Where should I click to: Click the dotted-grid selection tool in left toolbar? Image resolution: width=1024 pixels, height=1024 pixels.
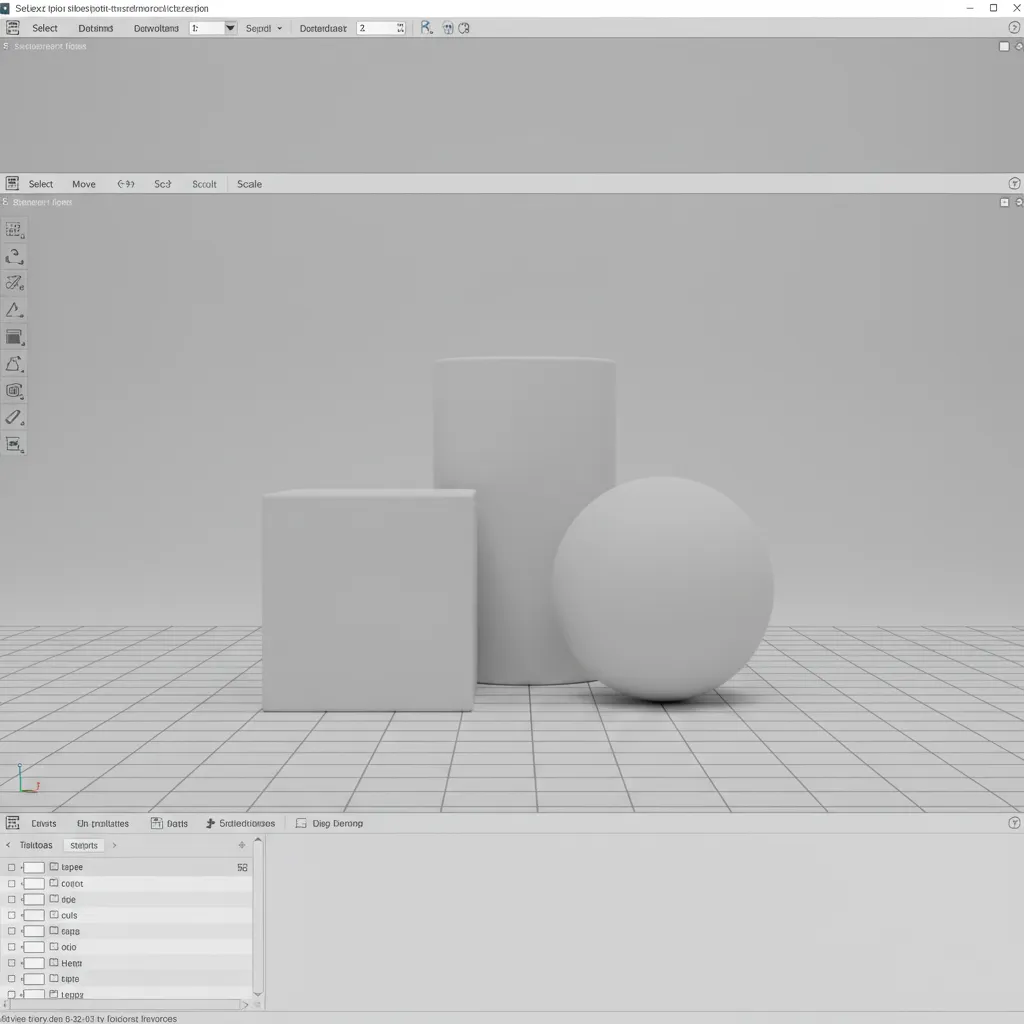tap(14, 230)
